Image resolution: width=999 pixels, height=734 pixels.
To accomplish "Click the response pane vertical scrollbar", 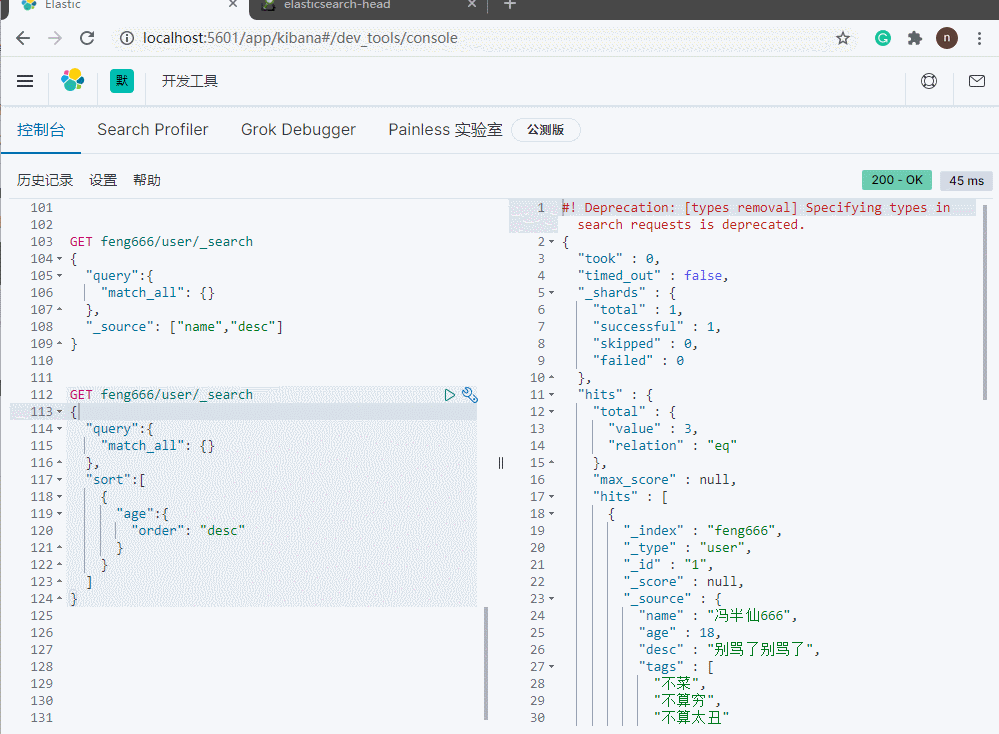I will (x=985, y=303).
